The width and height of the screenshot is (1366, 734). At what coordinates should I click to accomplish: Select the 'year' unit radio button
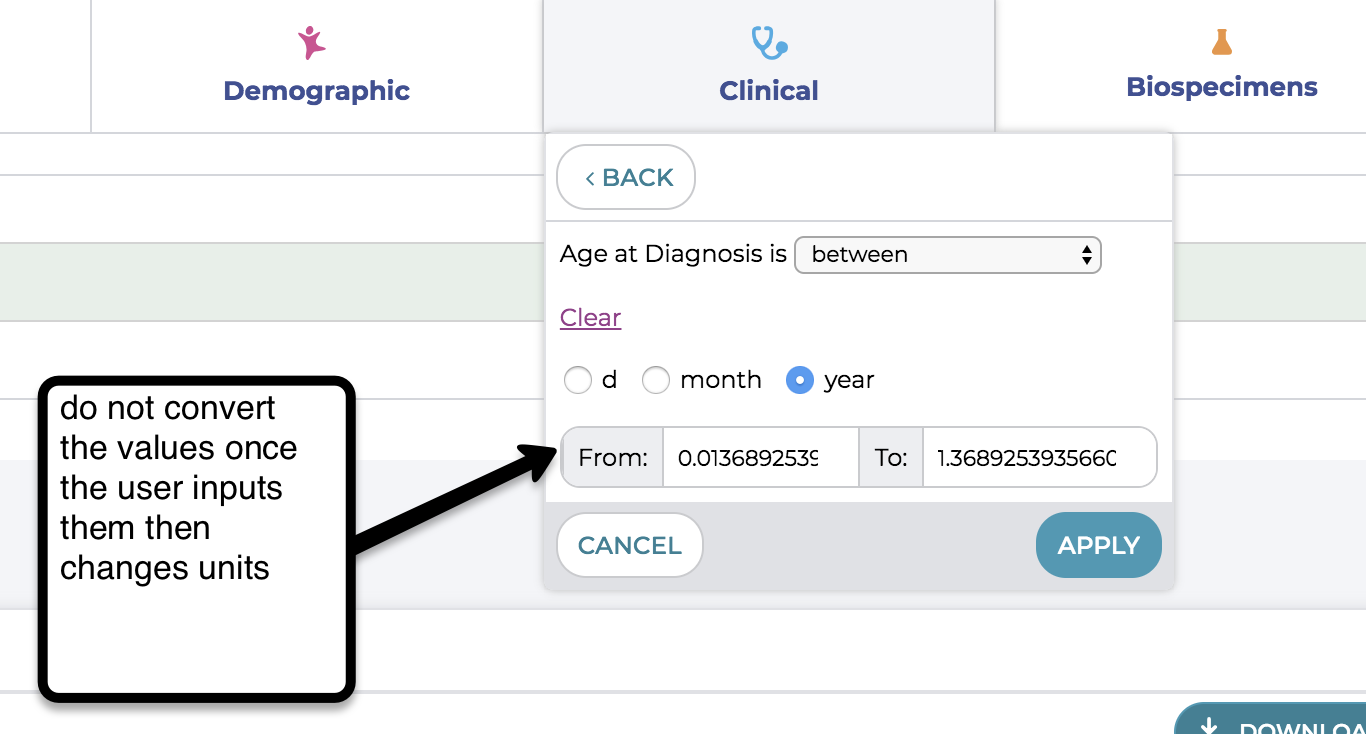tap(800, 380)
